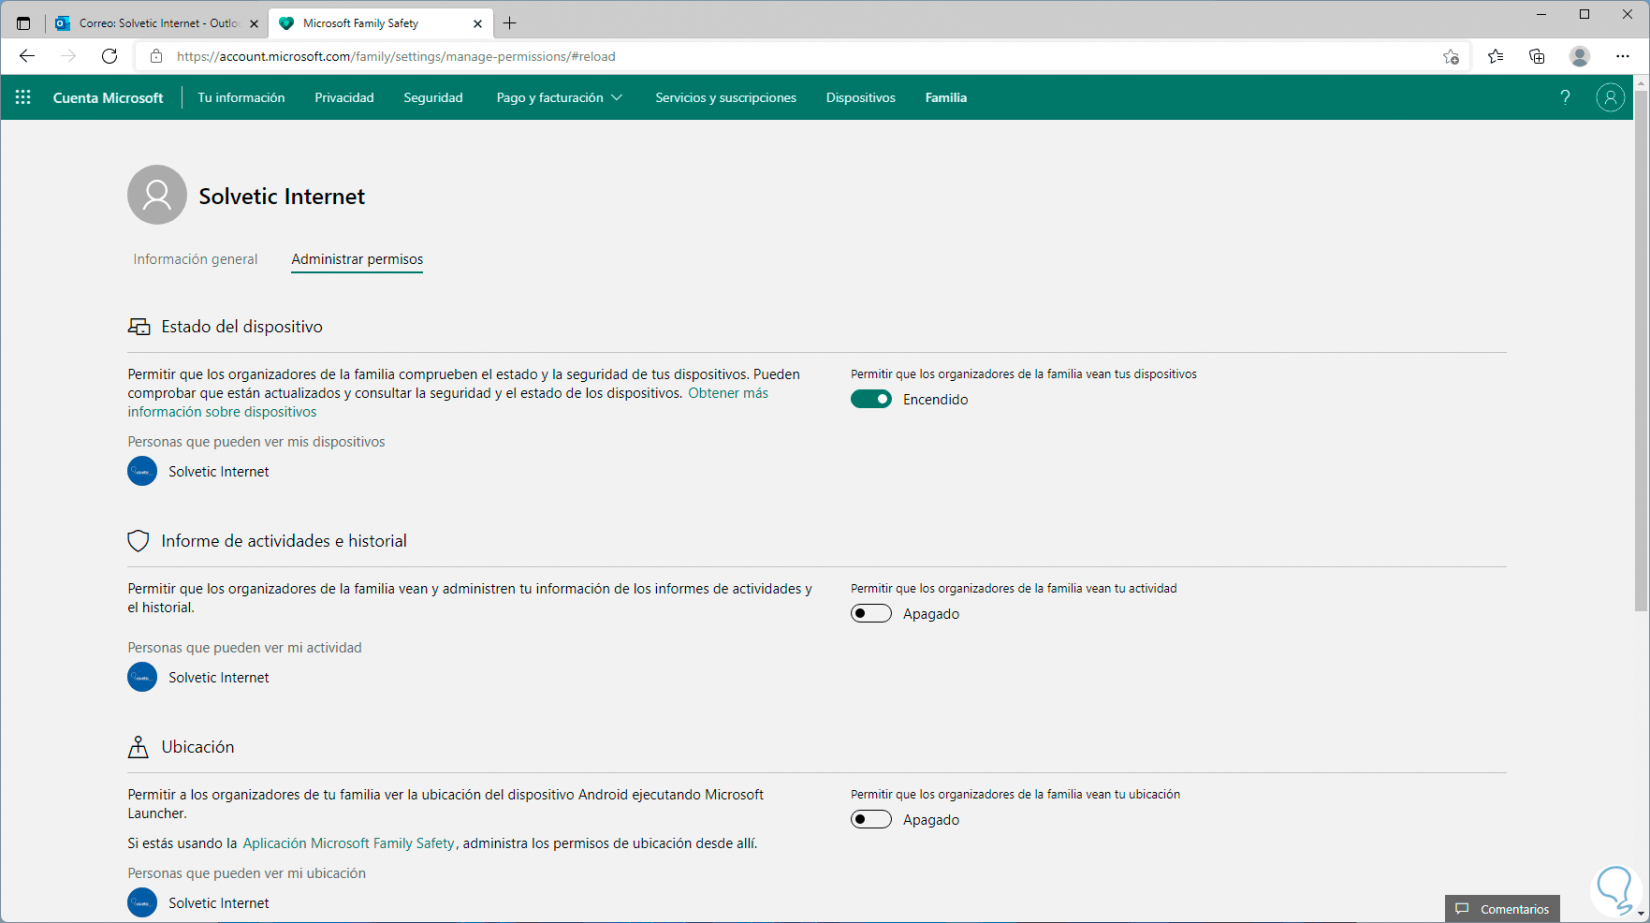
Task: Open the Edge profile menu
Action: pos(1580,56)
